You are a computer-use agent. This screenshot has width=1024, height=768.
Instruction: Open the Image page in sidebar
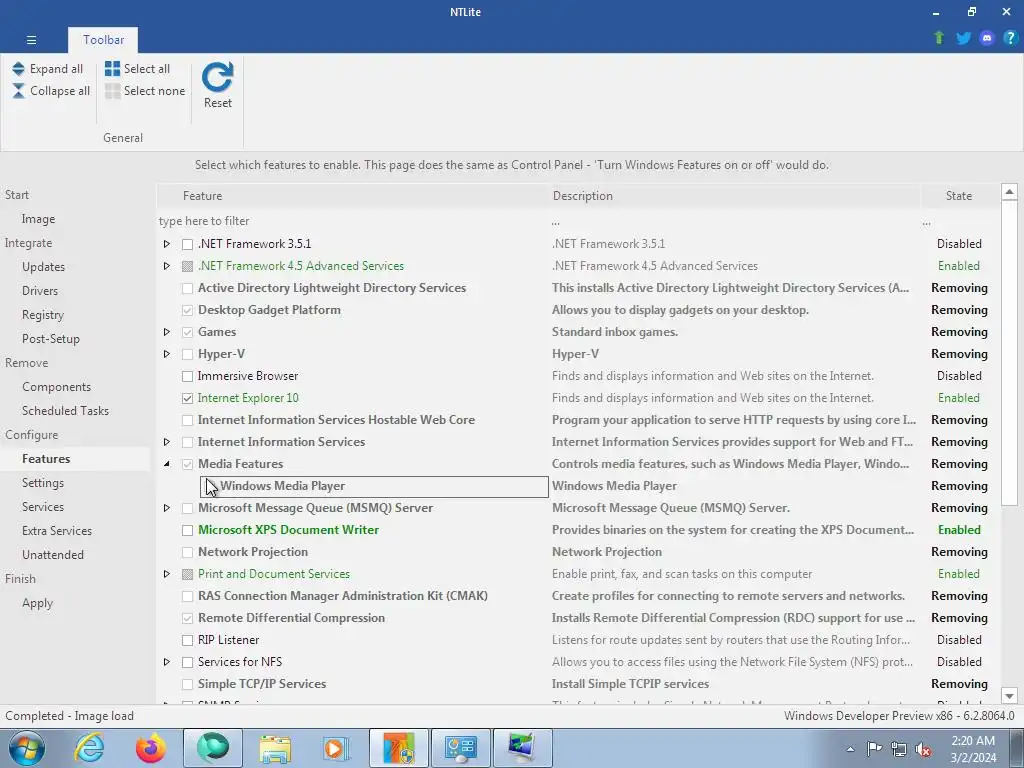(38, 219)
